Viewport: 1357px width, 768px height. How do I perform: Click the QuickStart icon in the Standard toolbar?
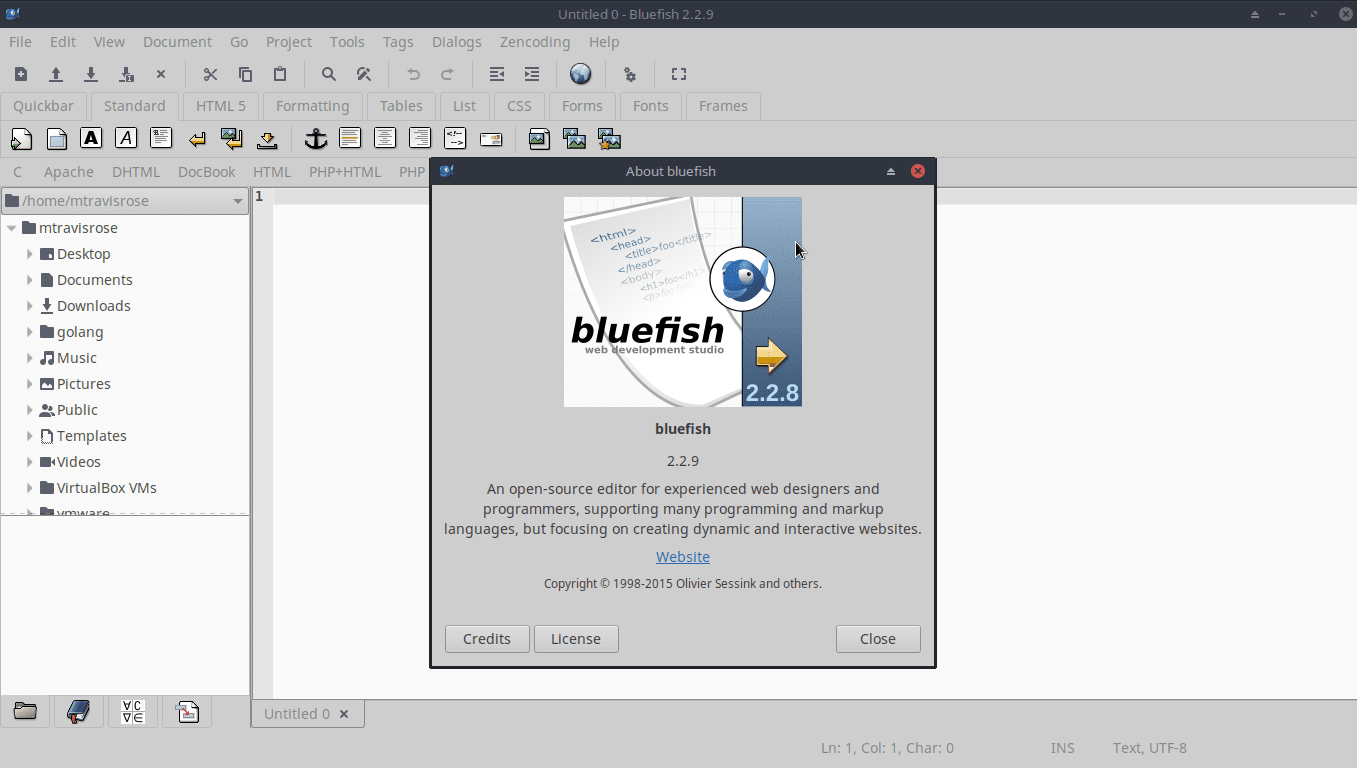click(x=21, y=139)
